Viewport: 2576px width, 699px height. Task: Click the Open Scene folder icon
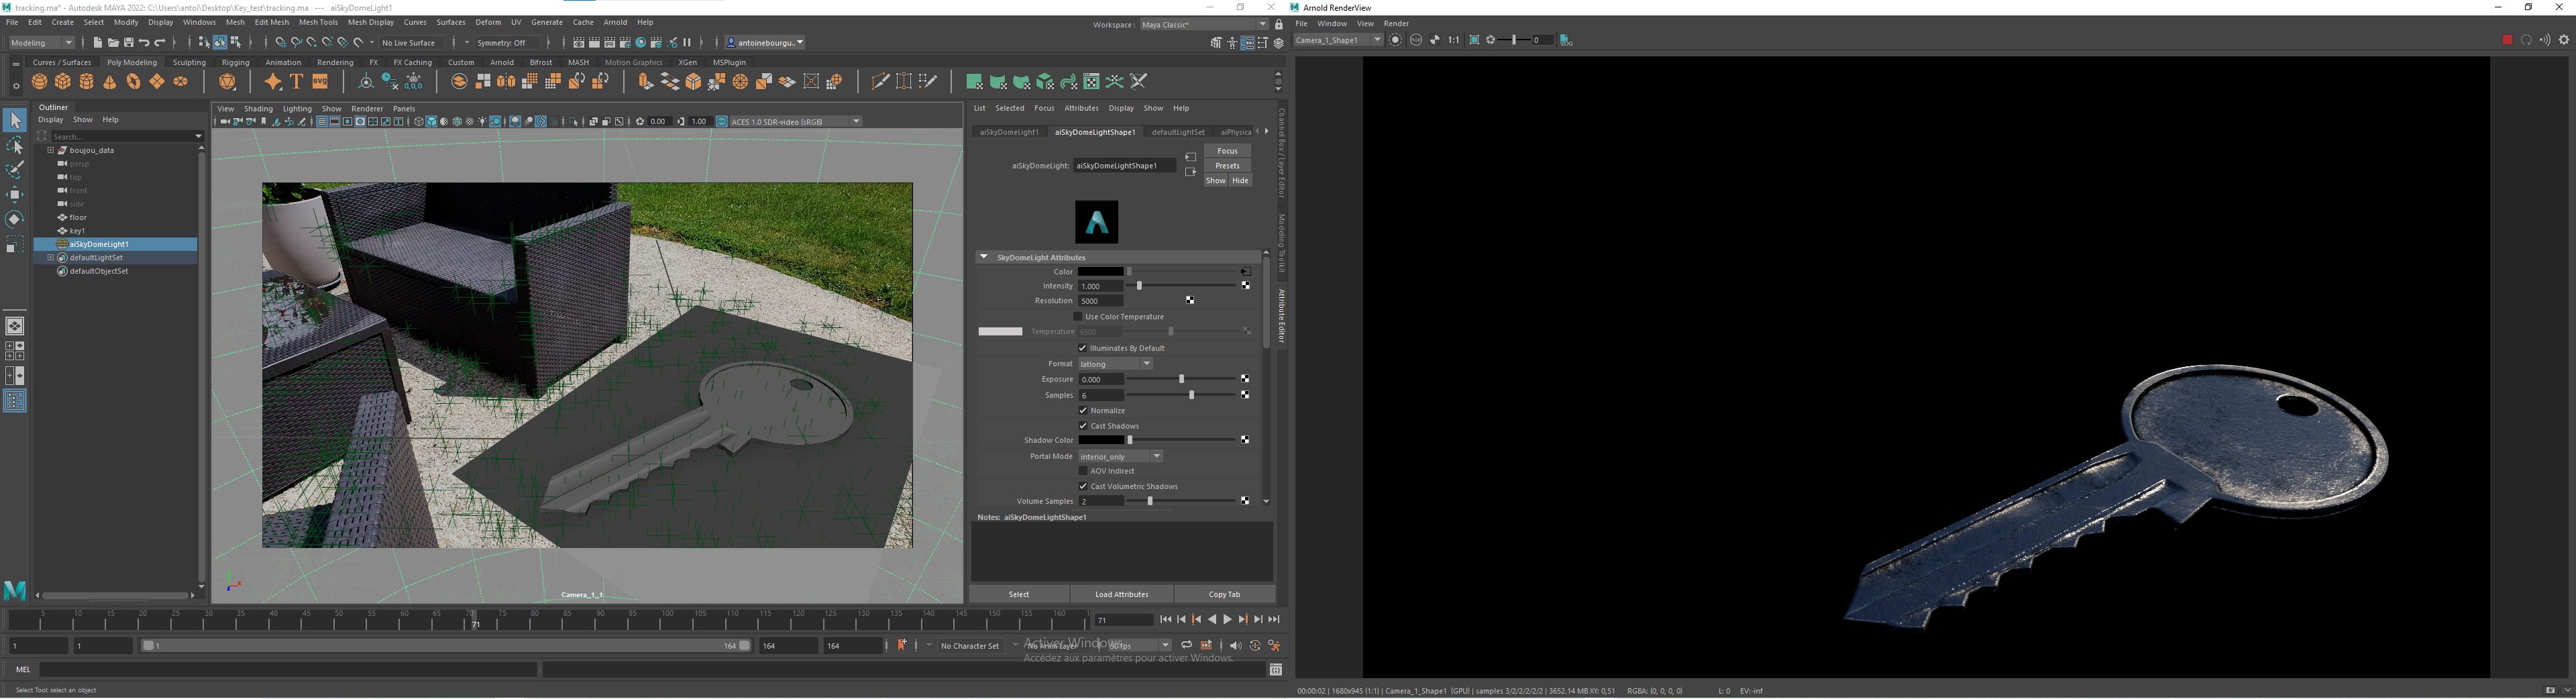113,43
